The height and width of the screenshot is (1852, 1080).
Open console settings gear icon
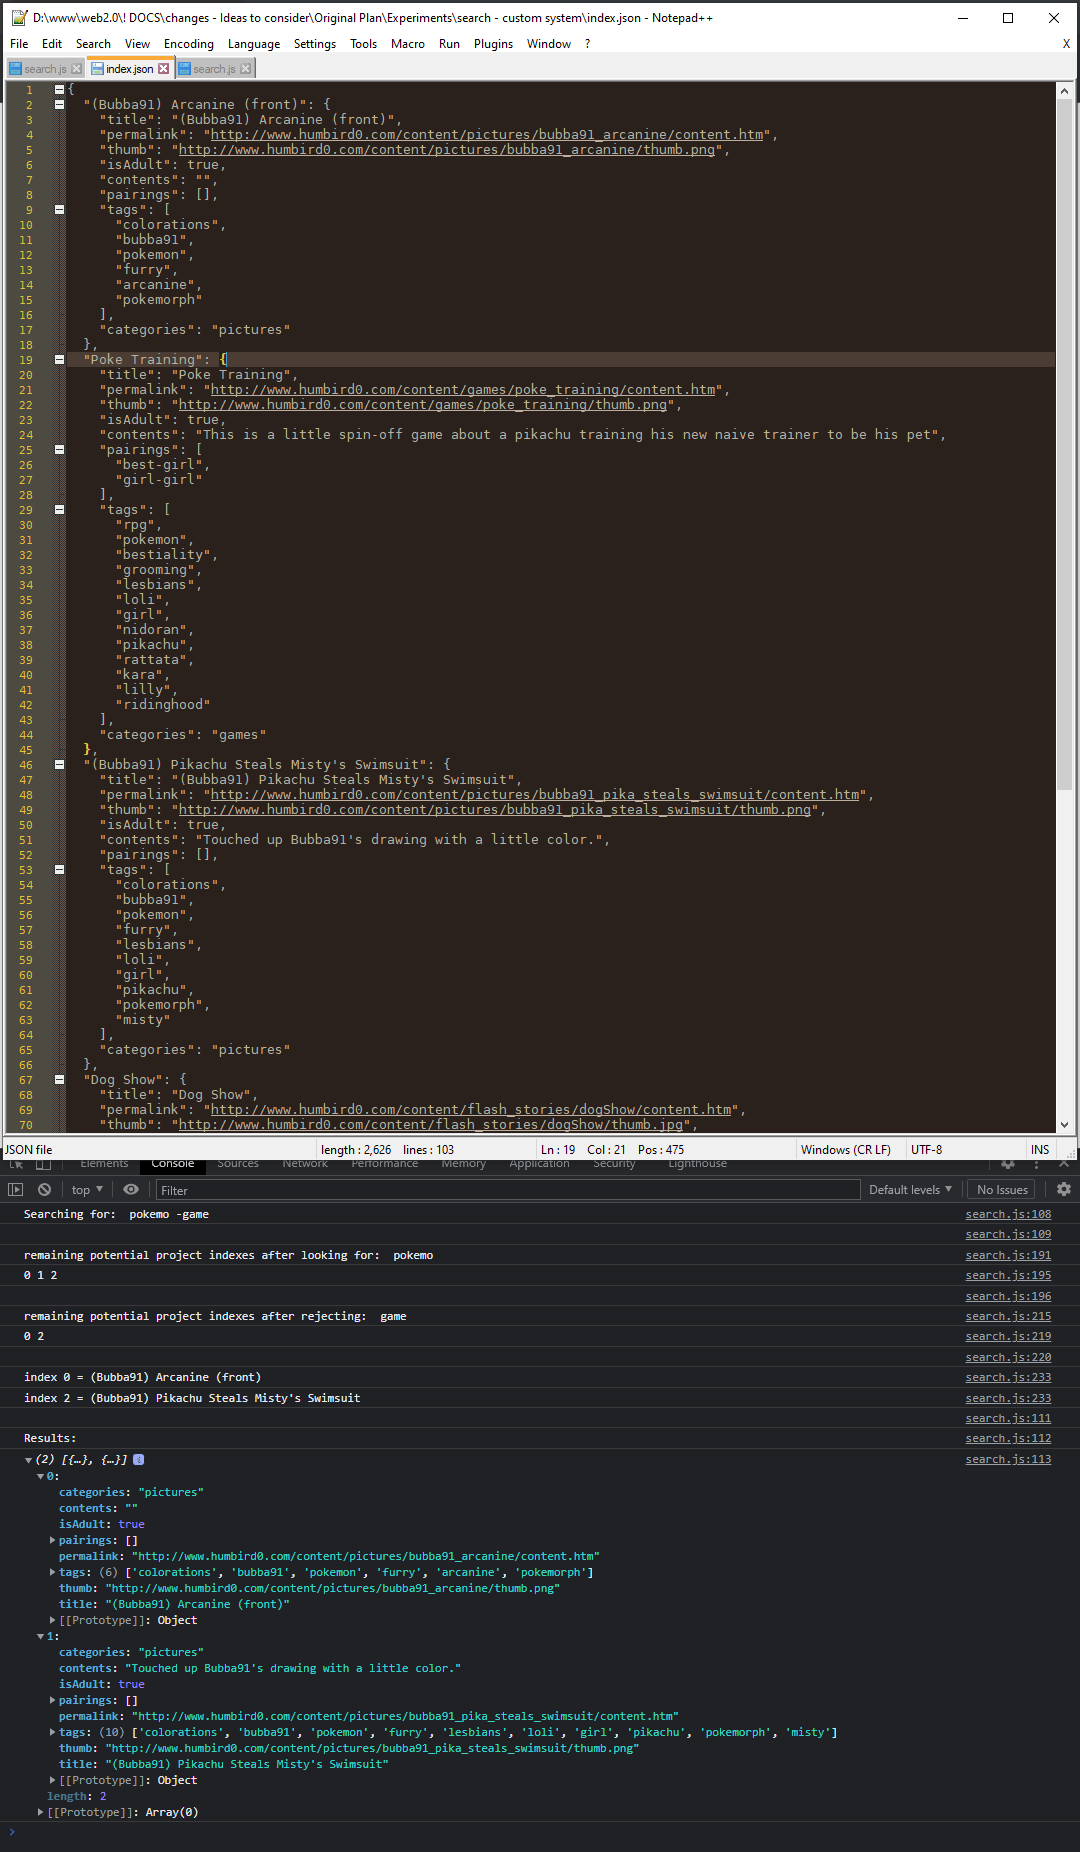pyautogui.click(x=1063, y=1189)
